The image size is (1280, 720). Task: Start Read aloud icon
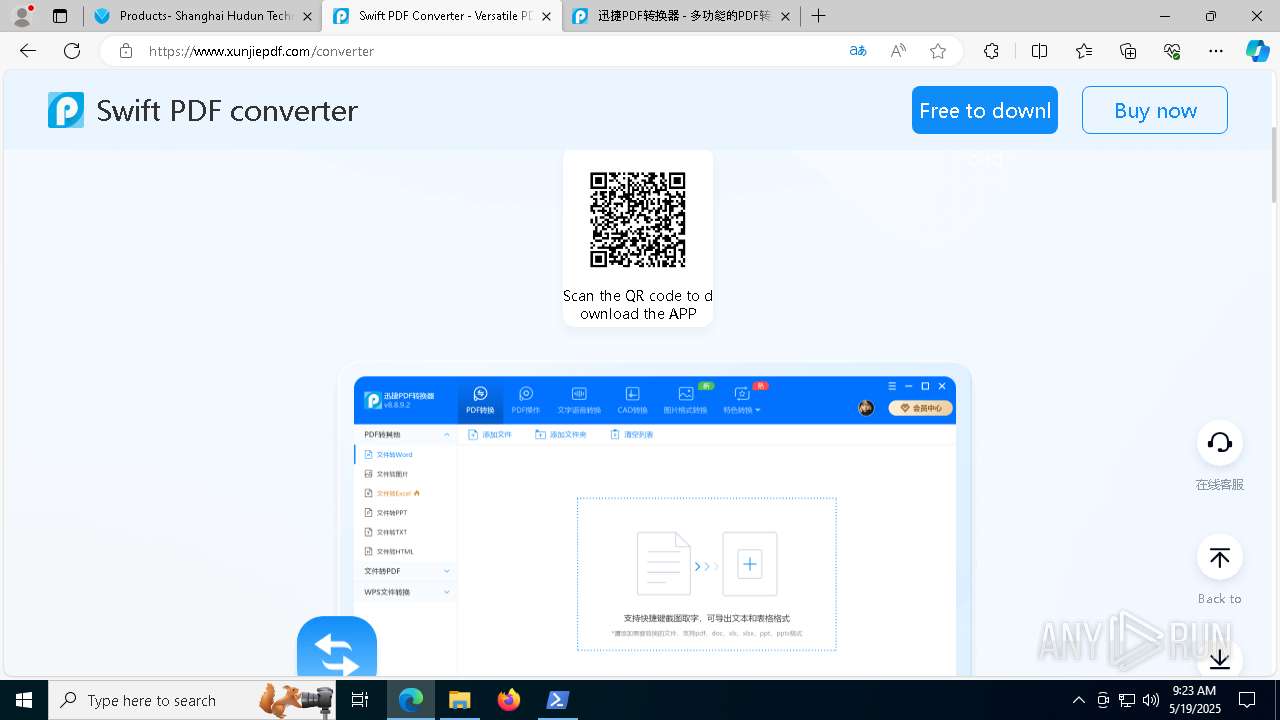point(898,51)
